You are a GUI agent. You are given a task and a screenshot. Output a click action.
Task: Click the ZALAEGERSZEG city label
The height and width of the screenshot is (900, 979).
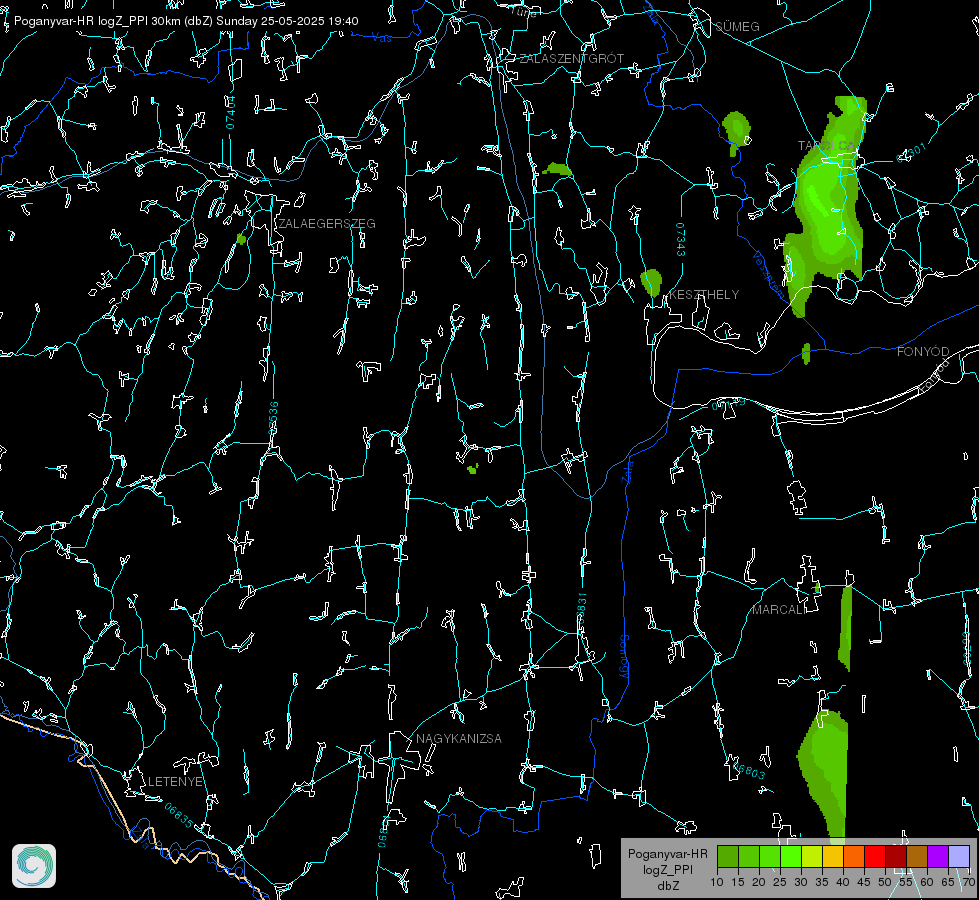pos(327,224)
